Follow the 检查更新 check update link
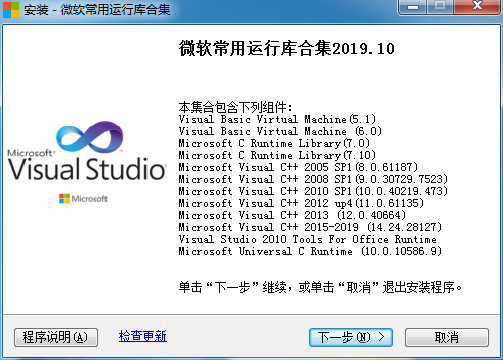The width and height of the screenshot is (503, 360). tap(143, 336)
